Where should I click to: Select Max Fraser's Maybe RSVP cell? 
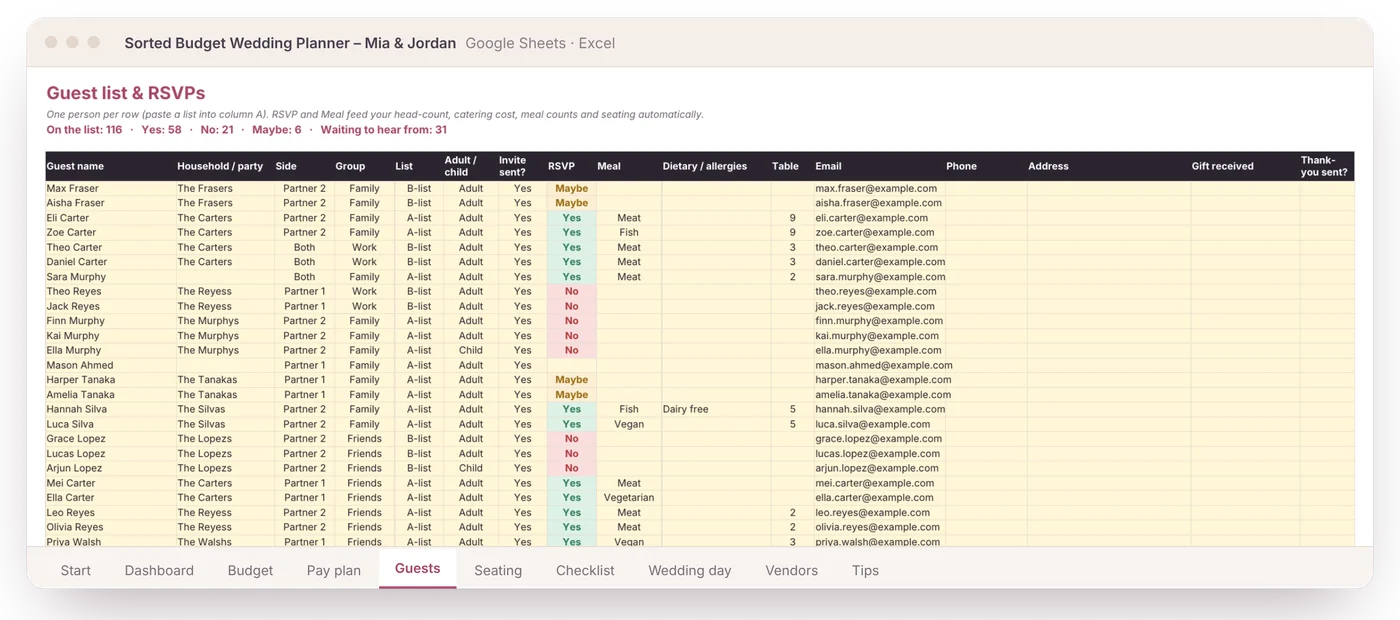pyautogui.click(x=571, y=188)
